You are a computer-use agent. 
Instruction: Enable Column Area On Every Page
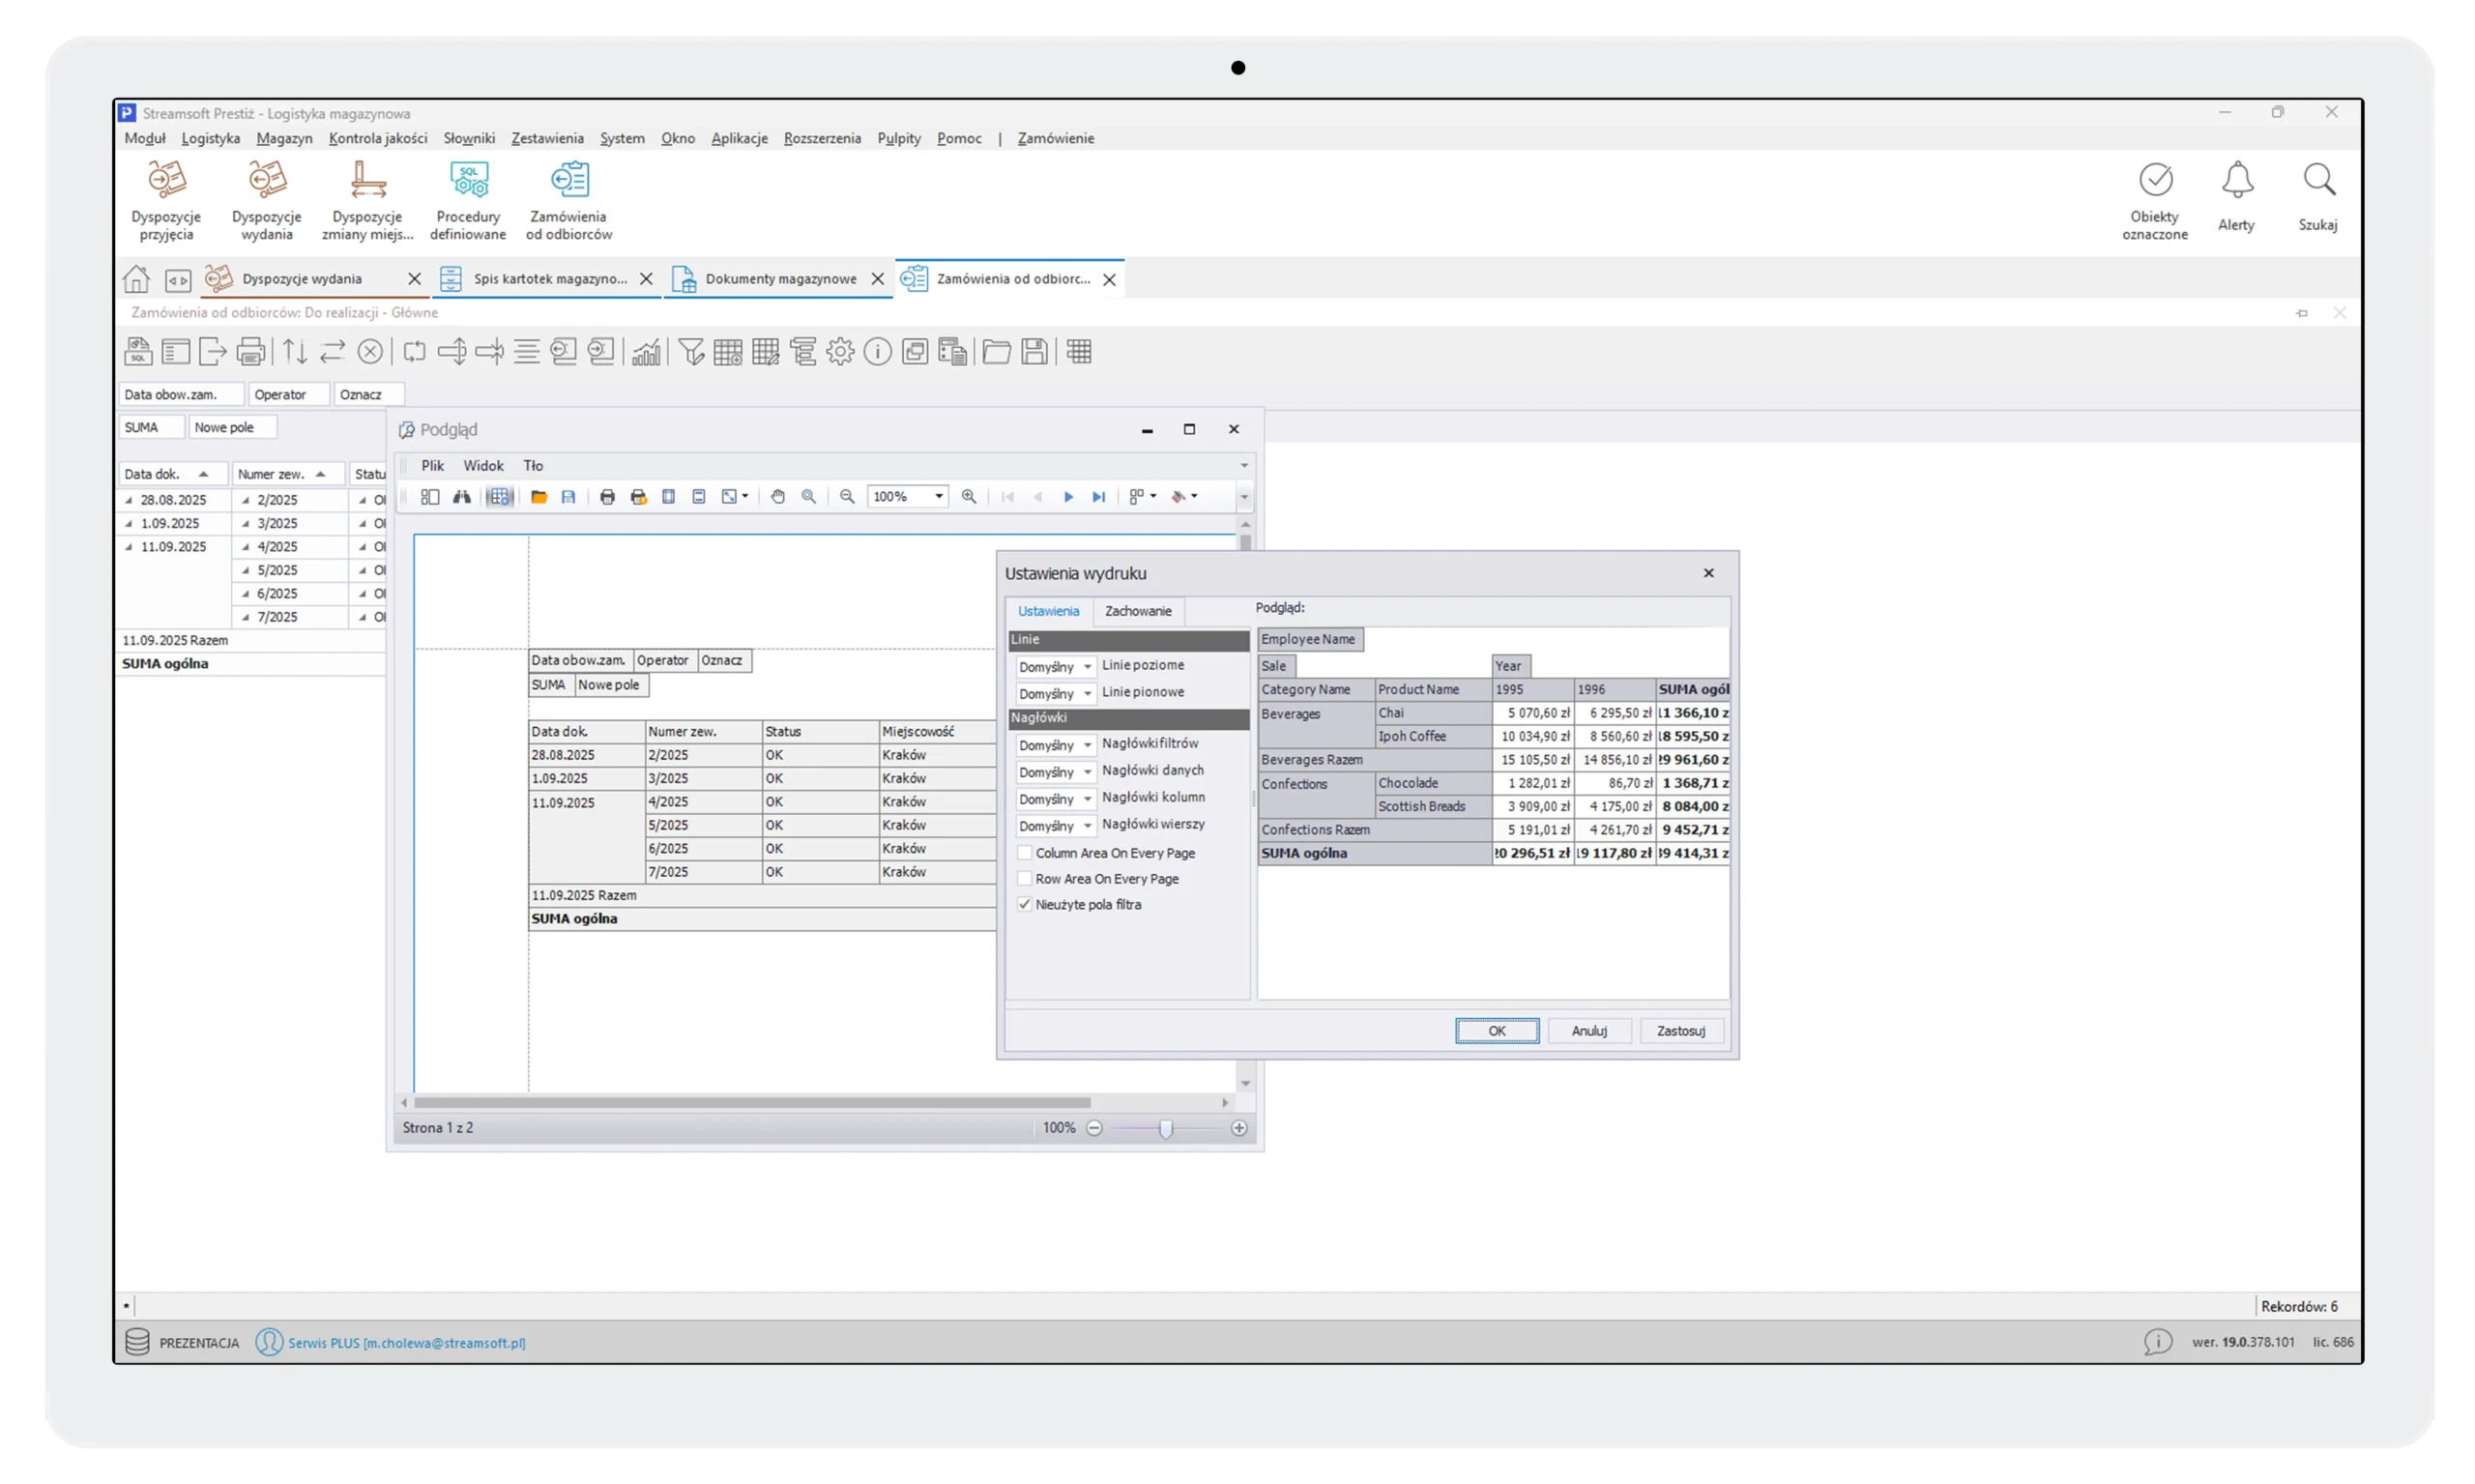(x=1025, y=853)
